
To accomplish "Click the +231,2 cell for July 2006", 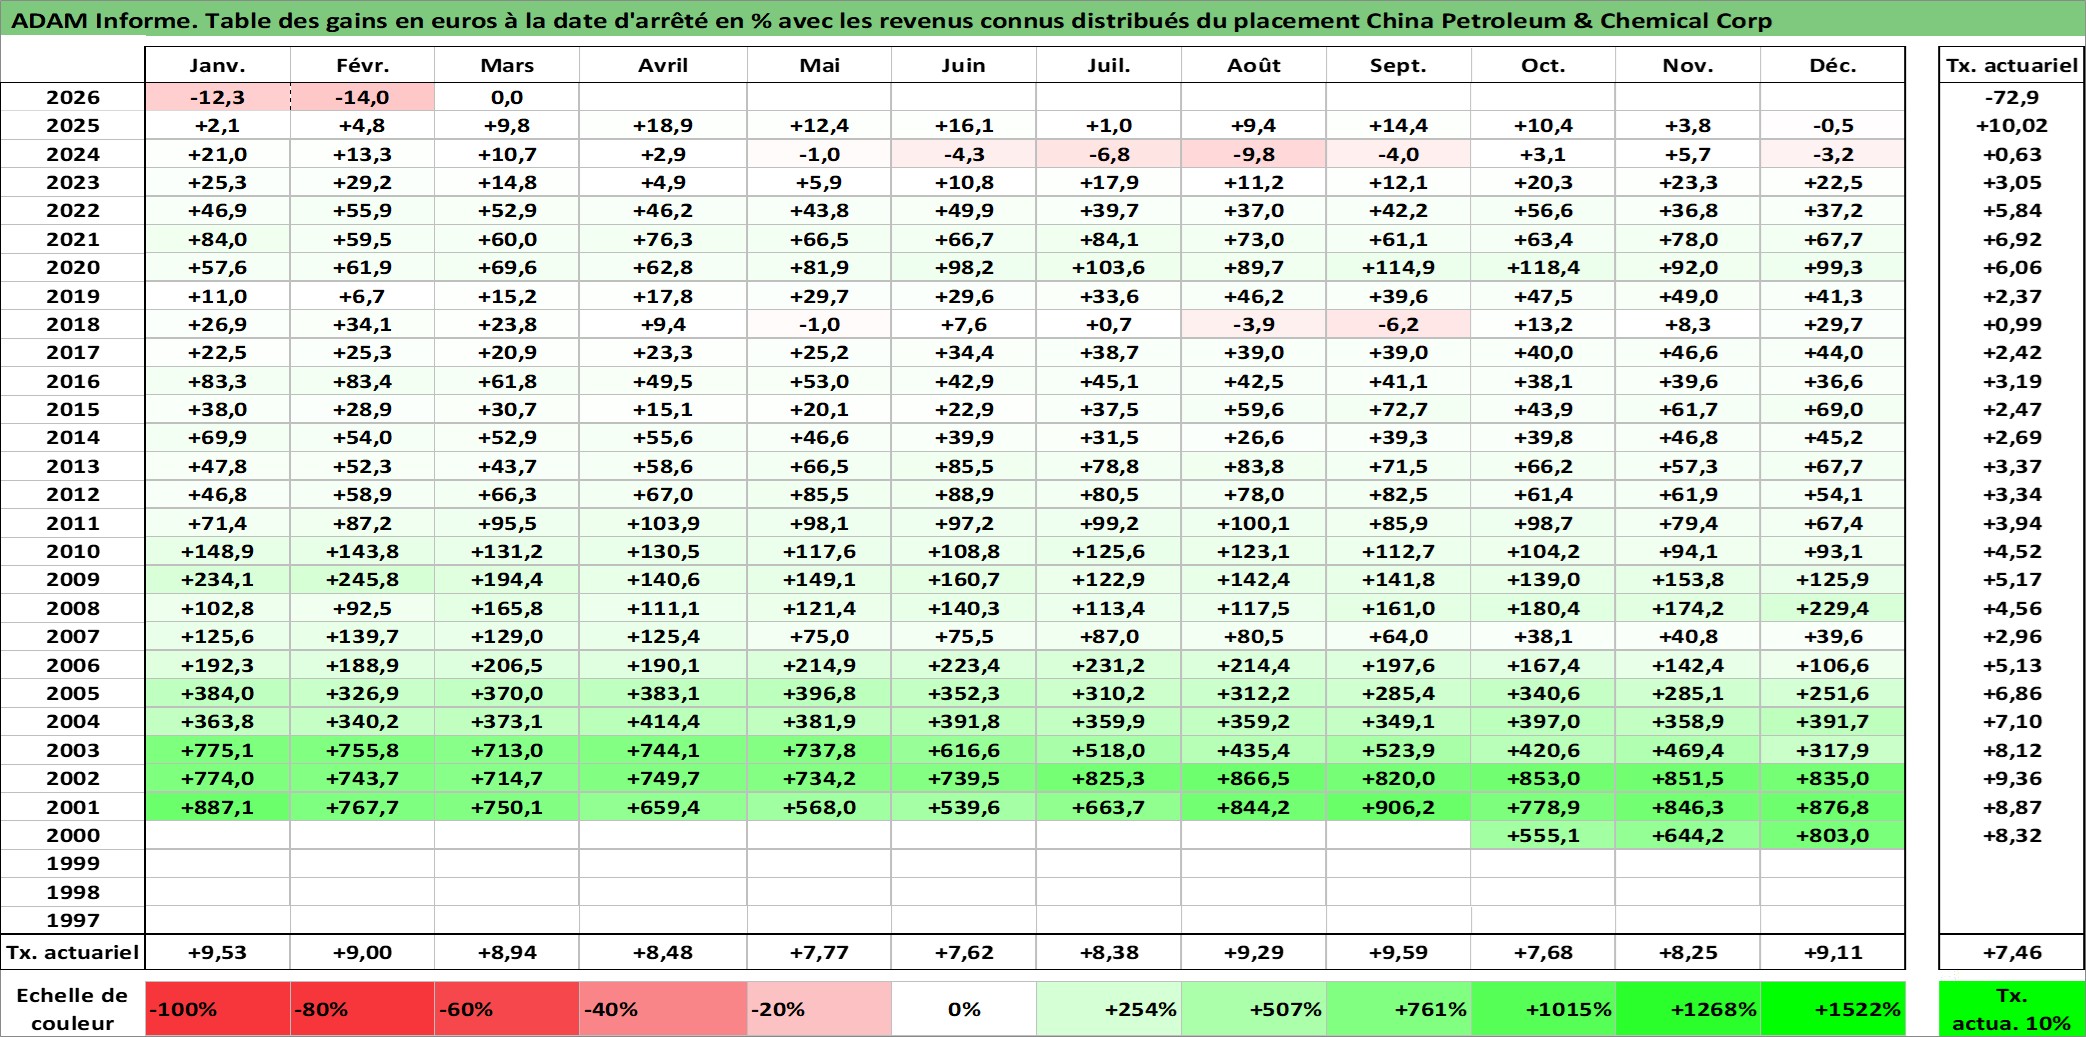I will (x=1109, y=665).
